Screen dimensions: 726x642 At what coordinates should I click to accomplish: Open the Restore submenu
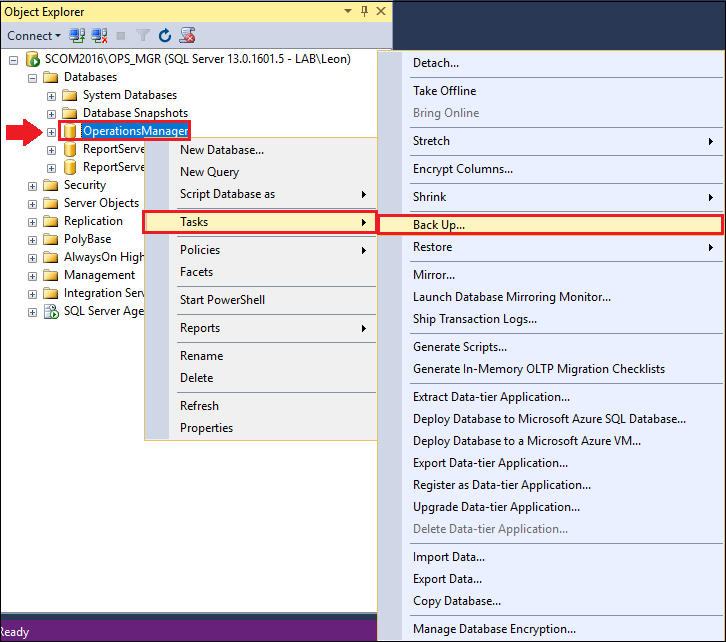coord(551,247)
